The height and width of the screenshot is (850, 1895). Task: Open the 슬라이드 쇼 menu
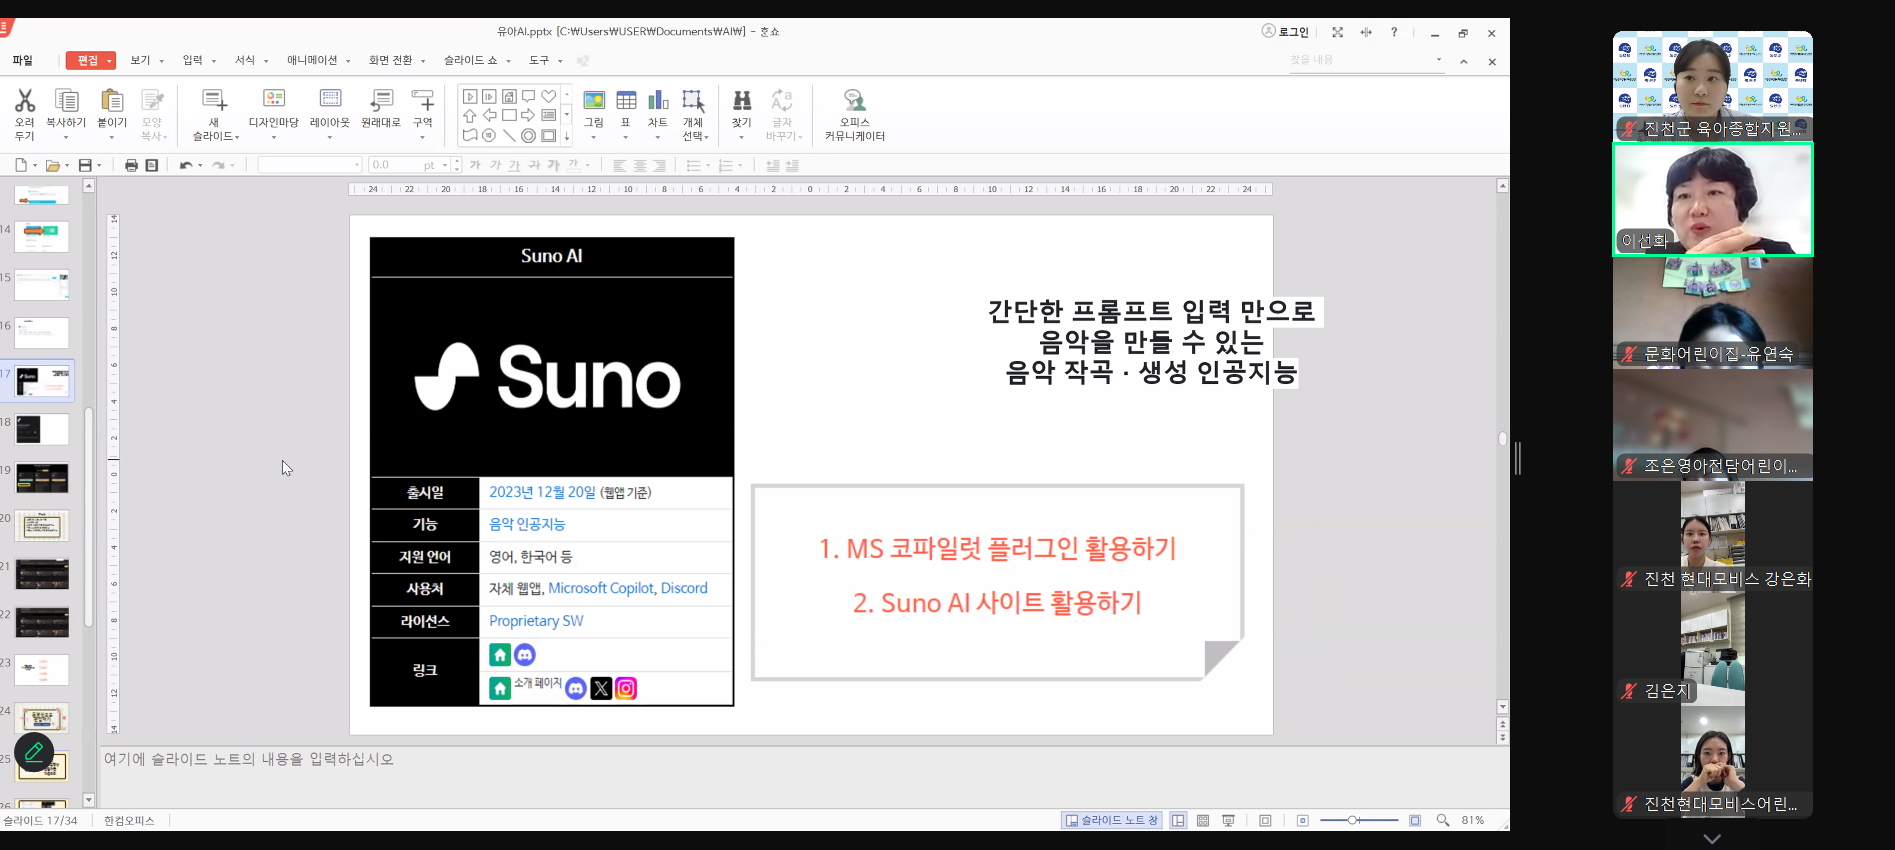tap(476, 60)
